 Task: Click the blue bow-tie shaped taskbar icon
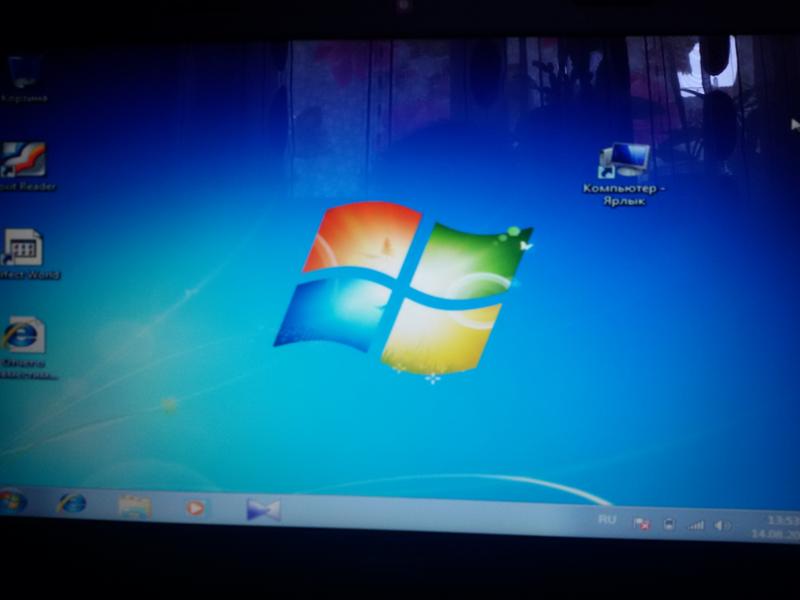click(x=263, y=509)
